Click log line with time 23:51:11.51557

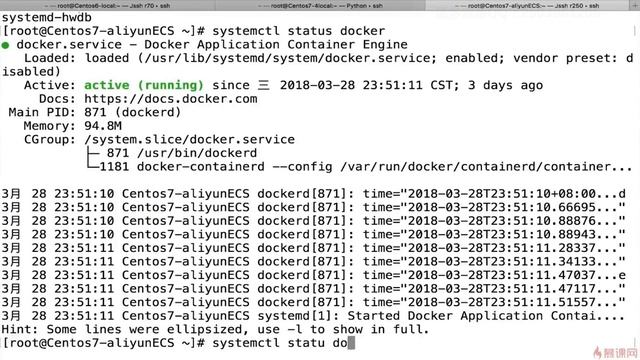[313, 302]
